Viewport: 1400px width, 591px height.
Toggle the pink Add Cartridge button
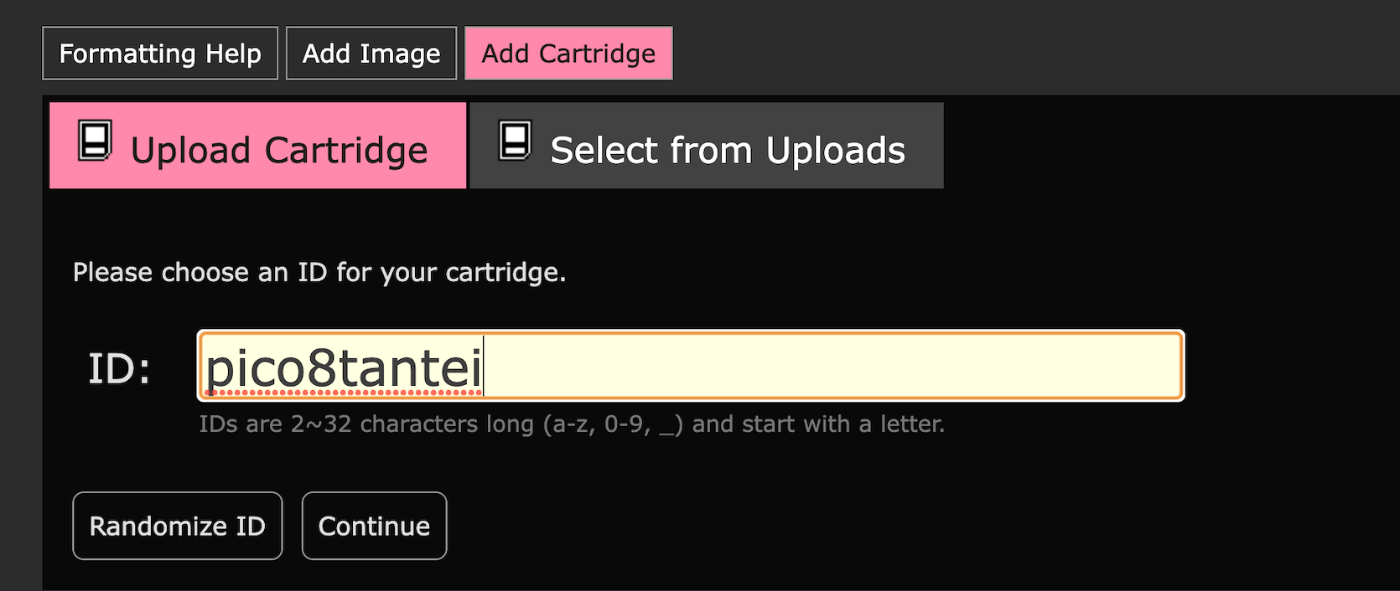[x=568, y=53]
